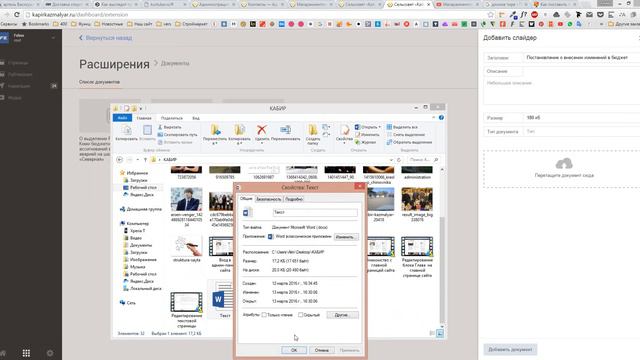
Task: Click the apps grid icon in dashboard sidebar
Action: tap(26, 353)
